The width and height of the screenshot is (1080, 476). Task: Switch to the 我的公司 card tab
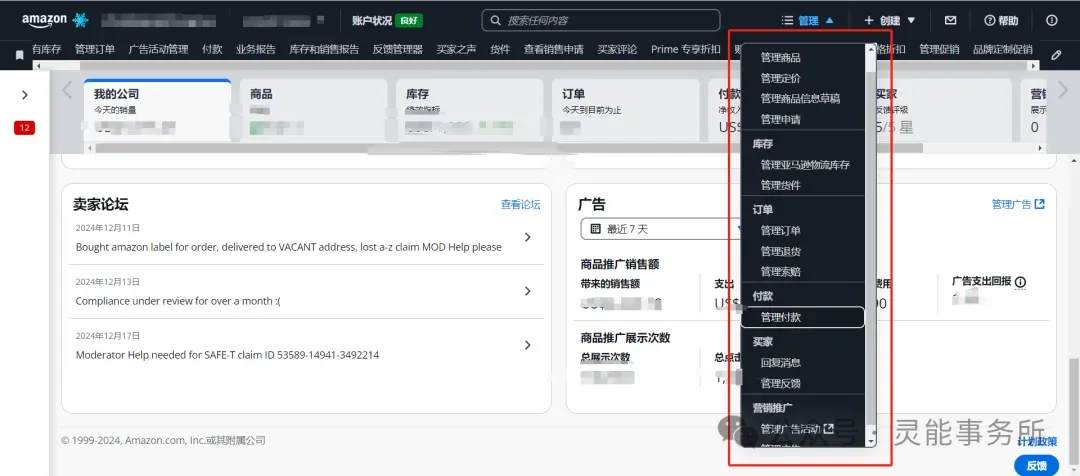157,110
